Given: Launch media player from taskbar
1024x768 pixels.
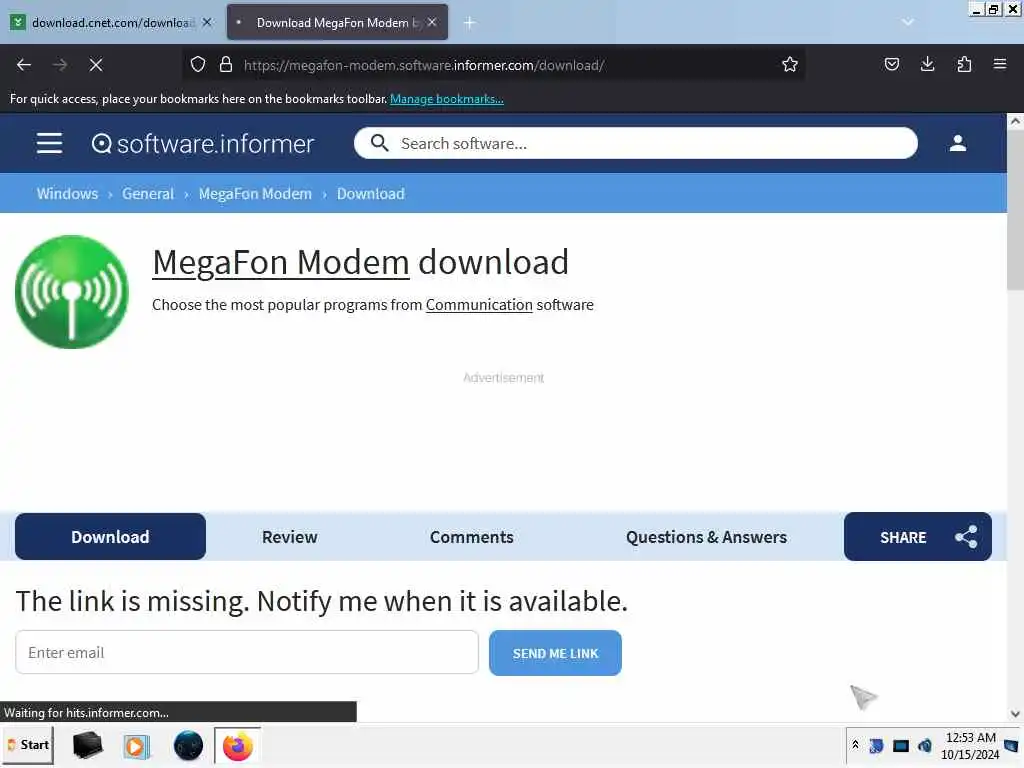Looking at the screenshot, I should (136, 746).
